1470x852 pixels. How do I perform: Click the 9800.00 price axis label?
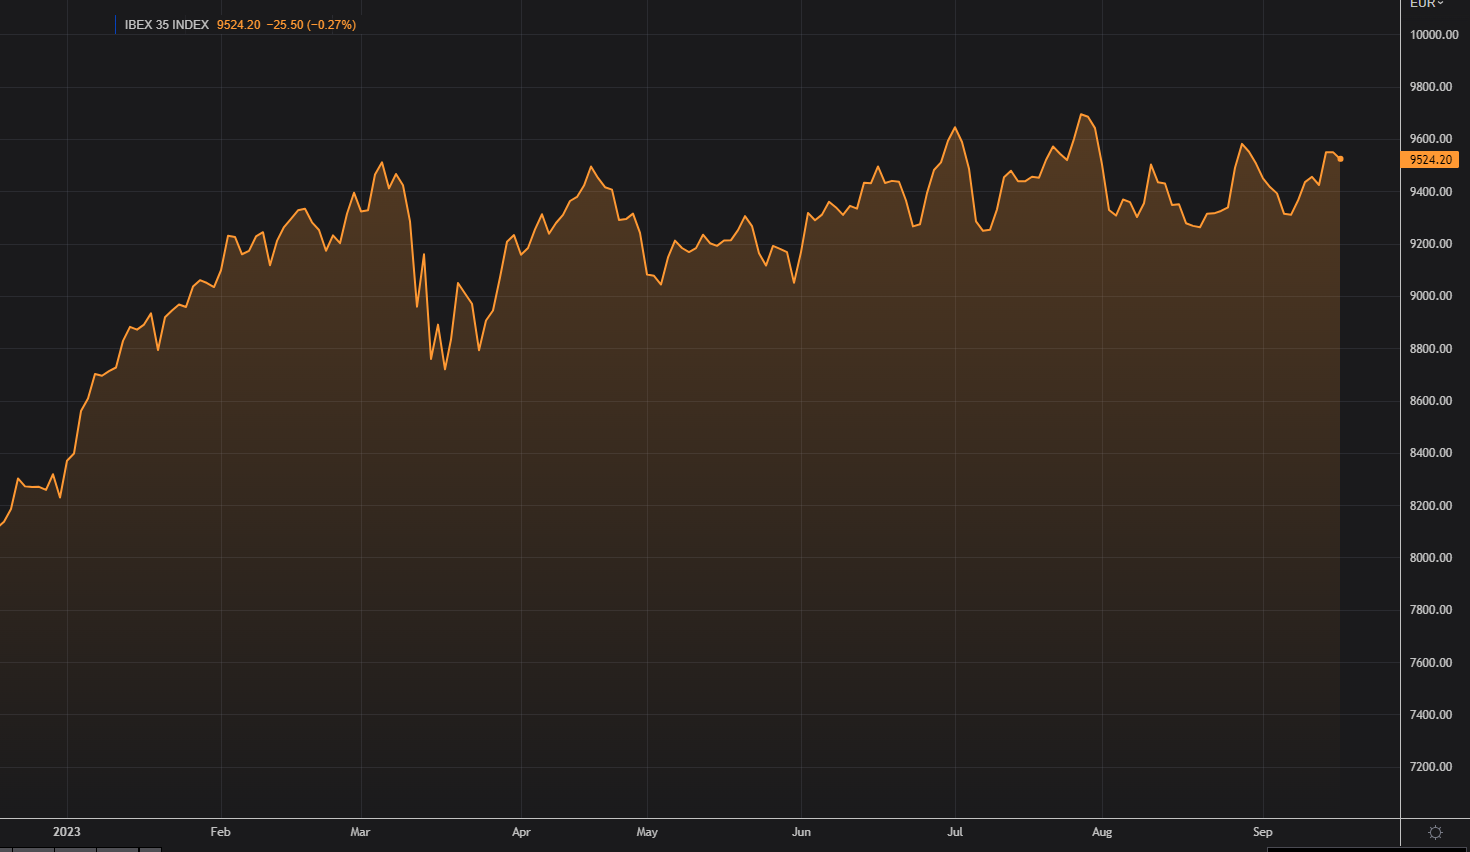pos(1431,87)
